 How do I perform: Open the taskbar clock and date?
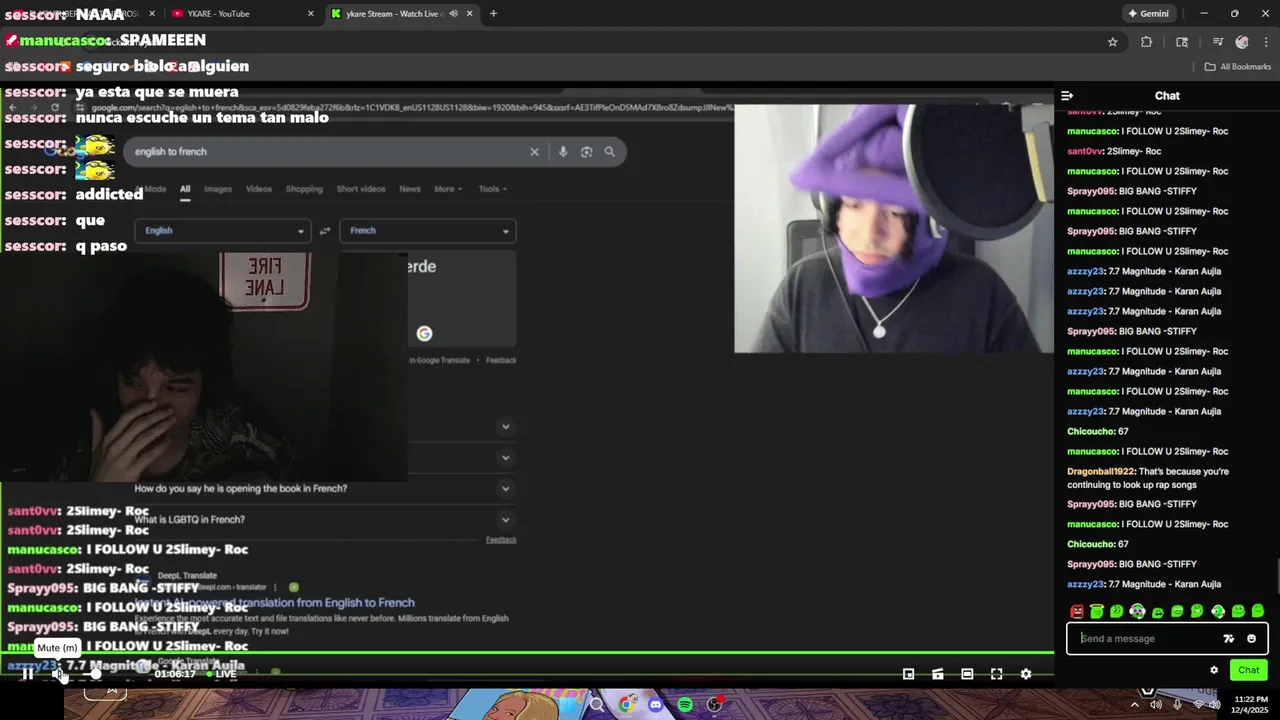point(1251,705)
